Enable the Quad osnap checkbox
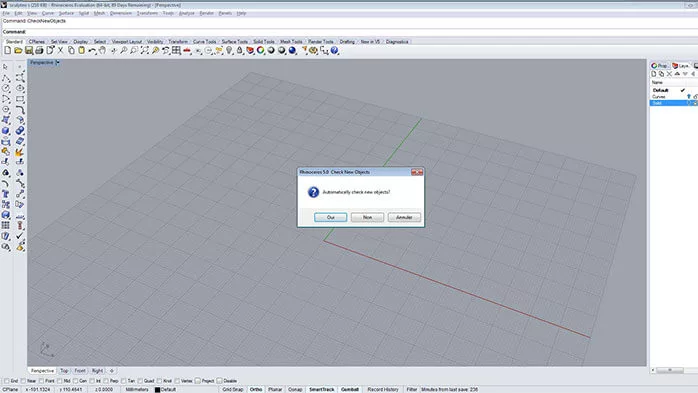Screen dimensions: 698x393 pos(140,381)
